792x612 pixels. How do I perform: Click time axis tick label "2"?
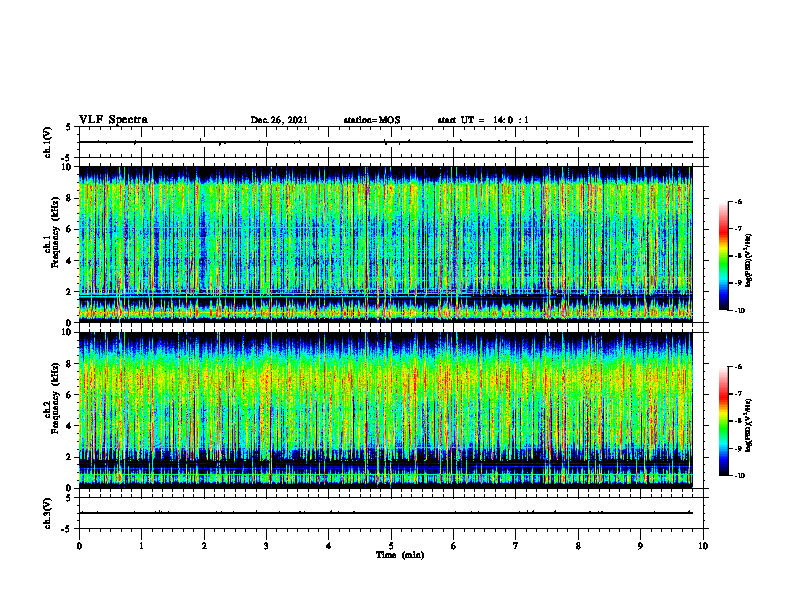coord(204,546)
